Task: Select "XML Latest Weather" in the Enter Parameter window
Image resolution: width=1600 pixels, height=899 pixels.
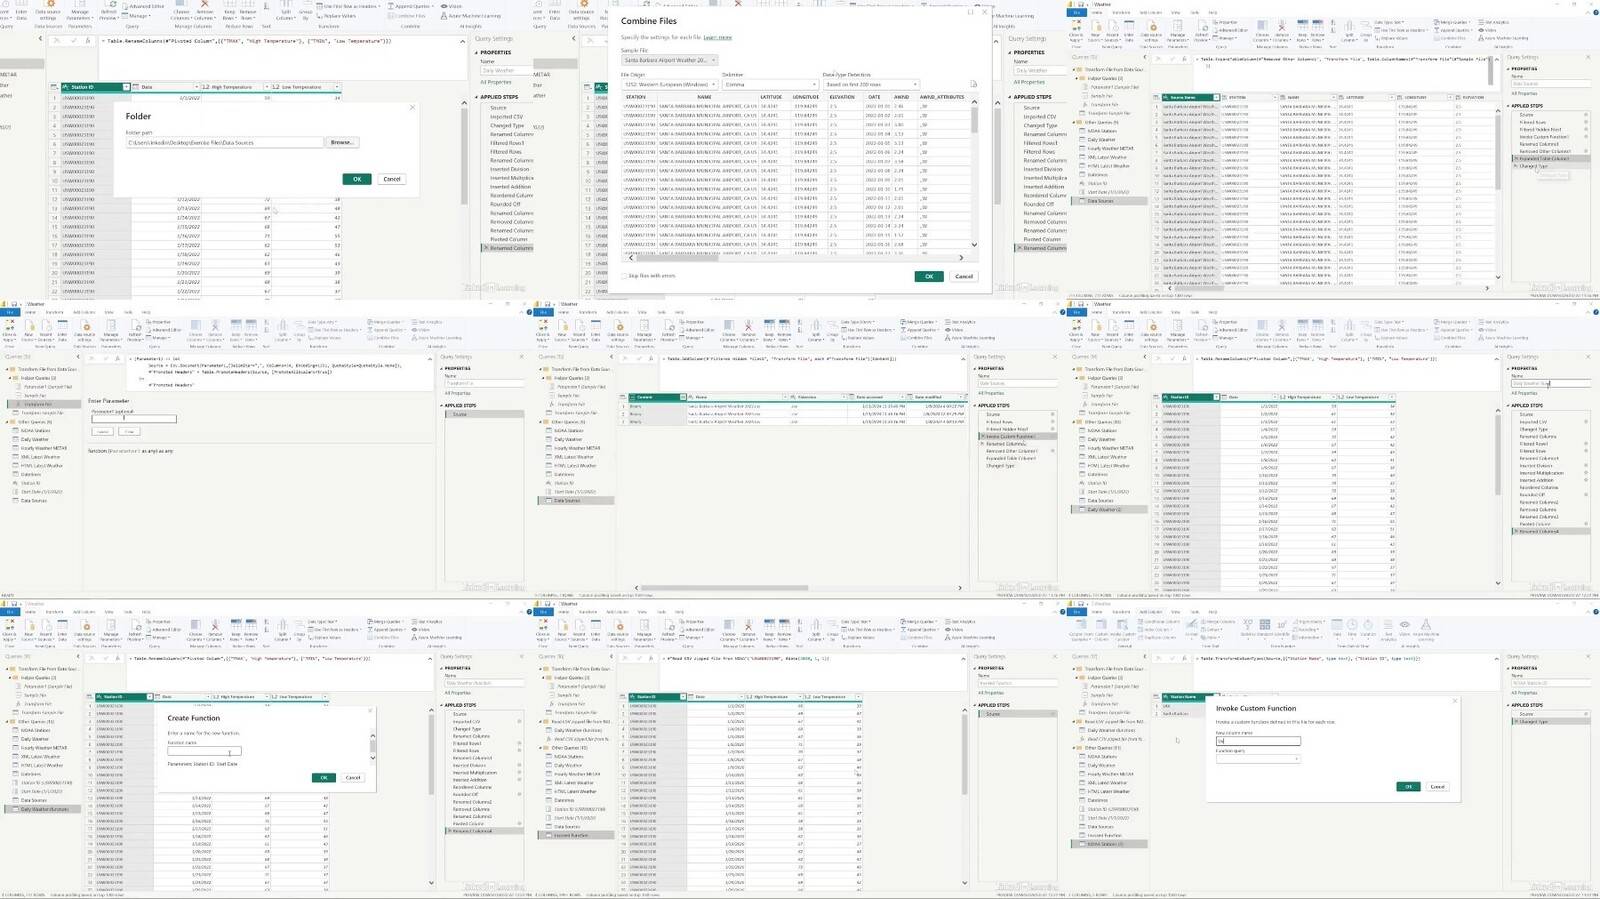Action: click(x=41, y=457)
